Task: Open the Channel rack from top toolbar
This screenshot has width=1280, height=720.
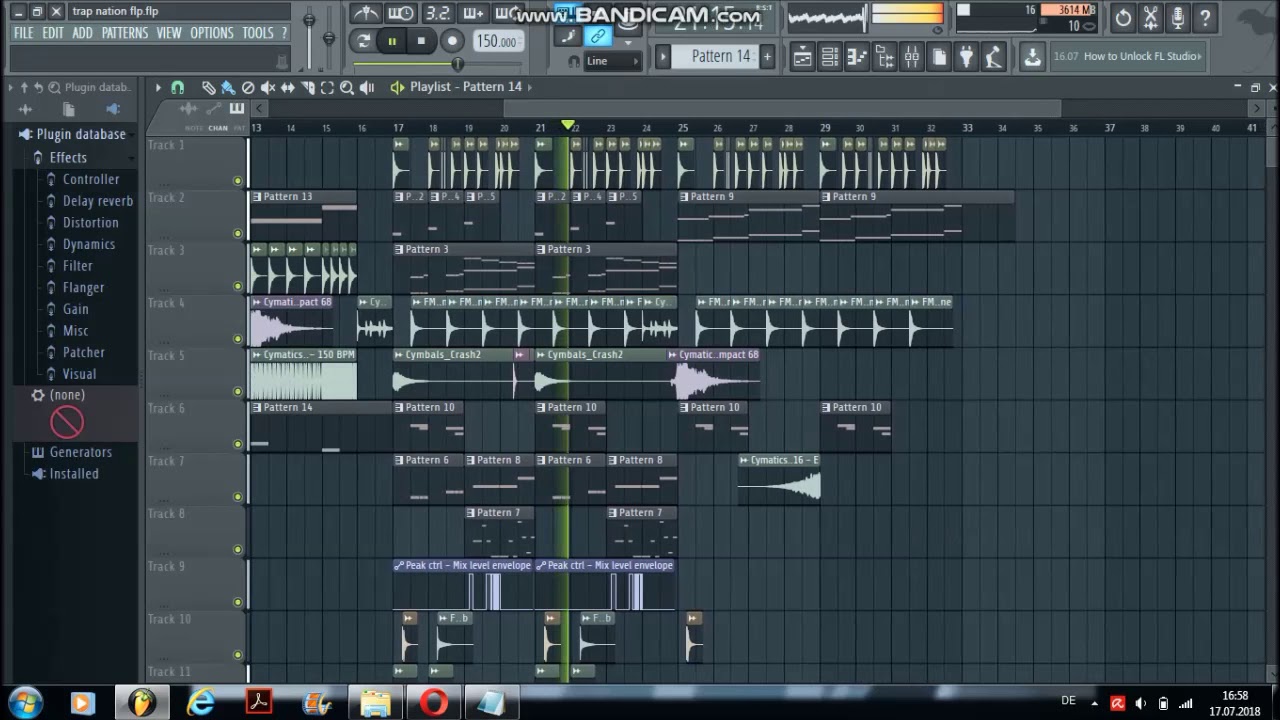Action: [830, 57]
